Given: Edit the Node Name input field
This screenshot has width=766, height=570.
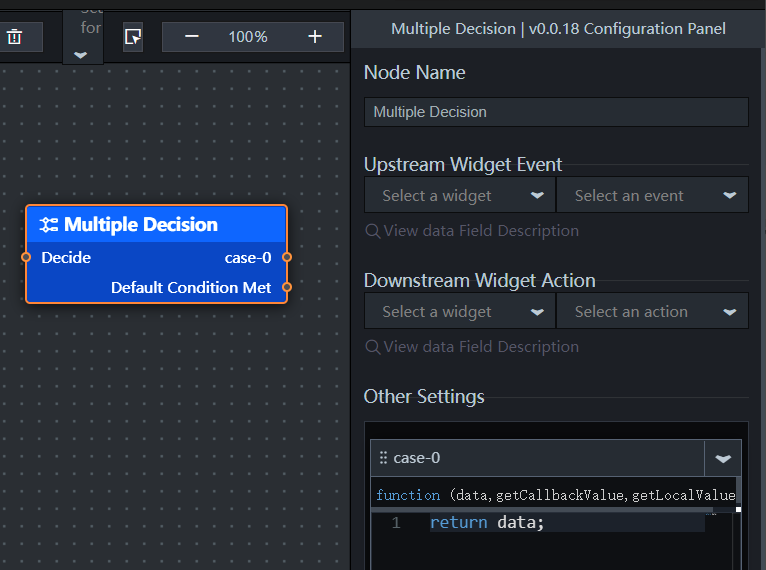Looking at the screenshot, I should pyautogui.click(x=556, y=112).
